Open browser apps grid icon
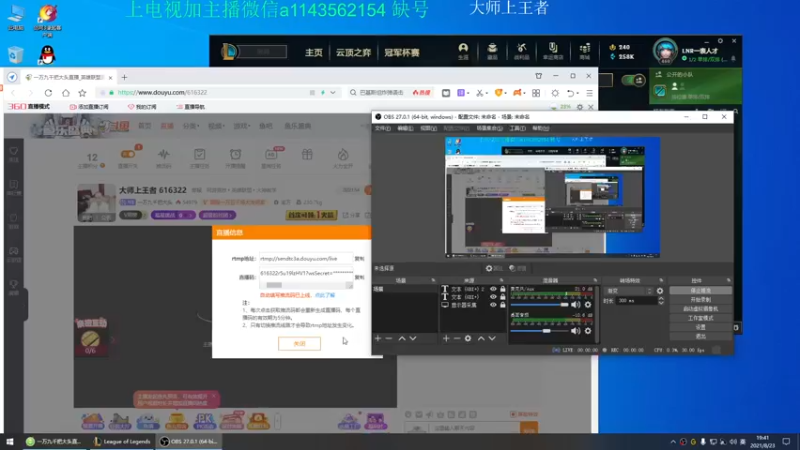The image size is (800, 450). click(x=536, y=93)
